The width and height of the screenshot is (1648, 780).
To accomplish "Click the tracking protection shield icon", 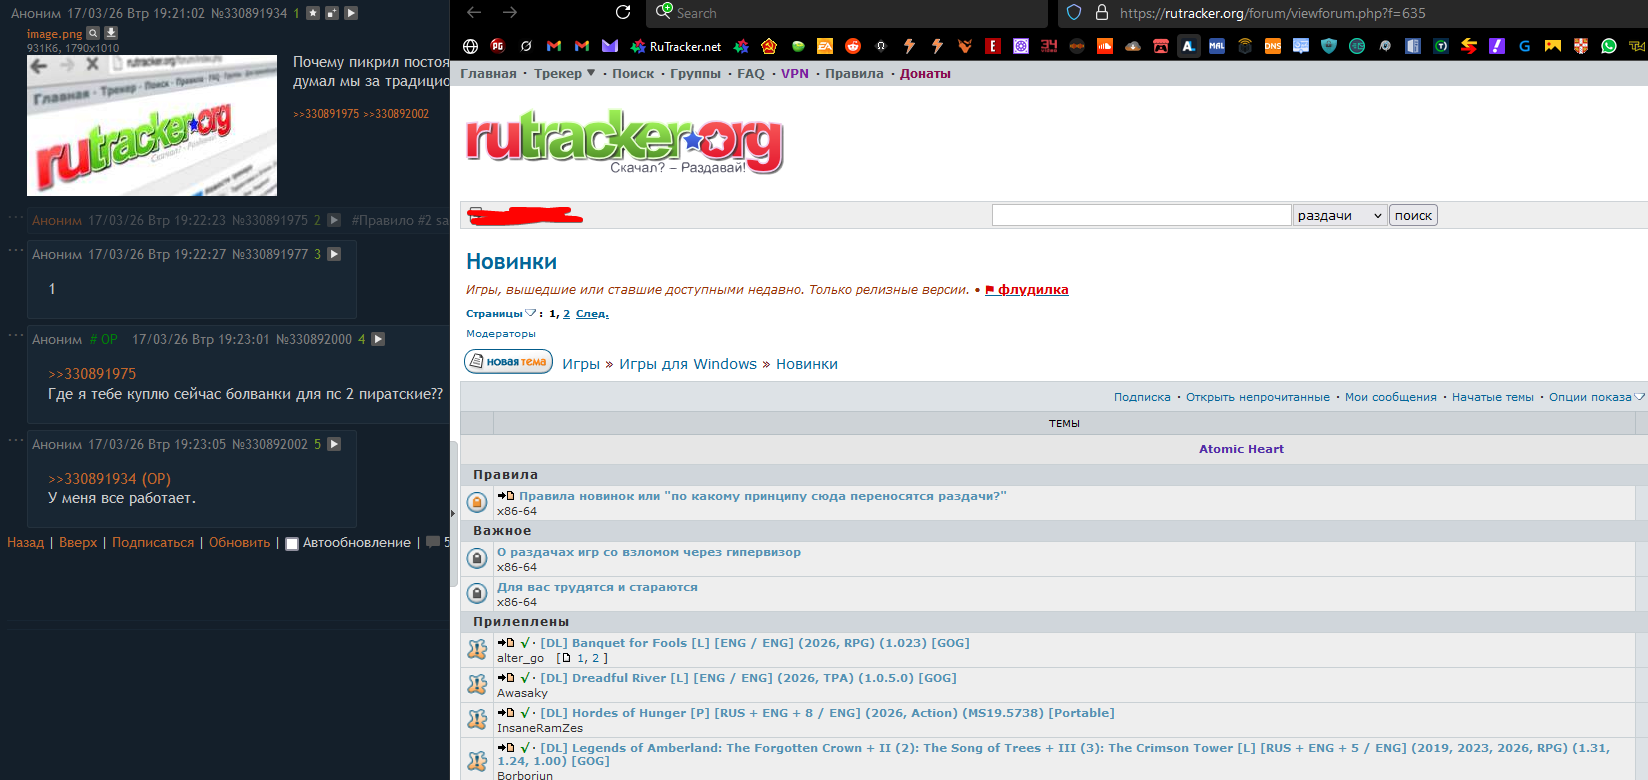I will (1074, 13).
